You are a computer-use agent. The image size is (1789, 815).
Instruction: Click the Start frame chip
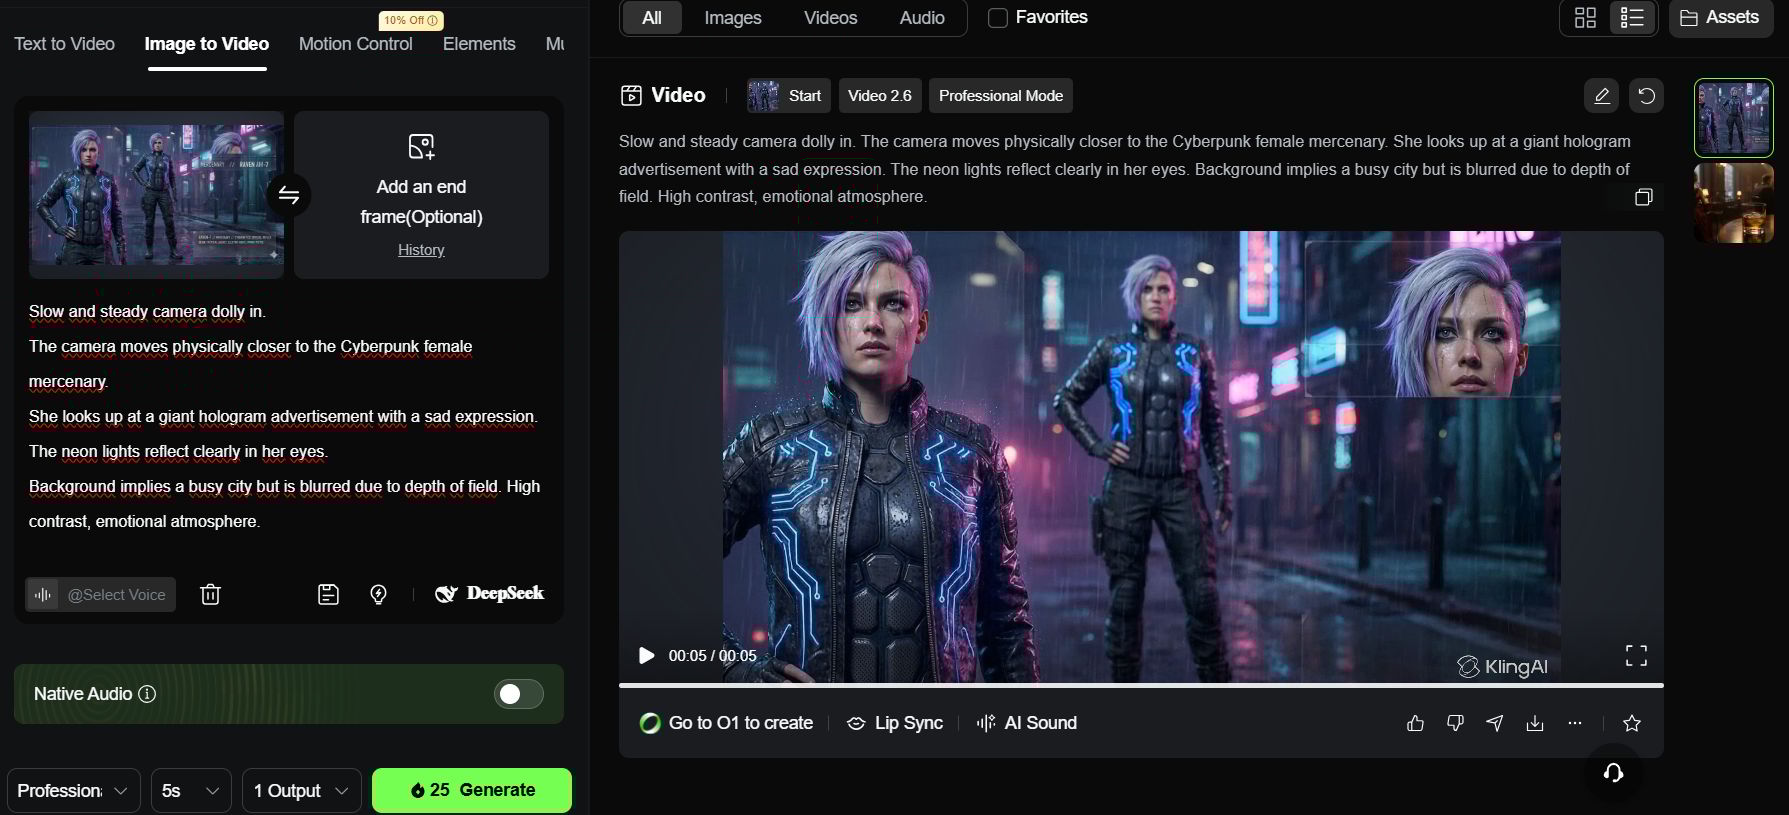pyautogui.click(x=789, y=96)
